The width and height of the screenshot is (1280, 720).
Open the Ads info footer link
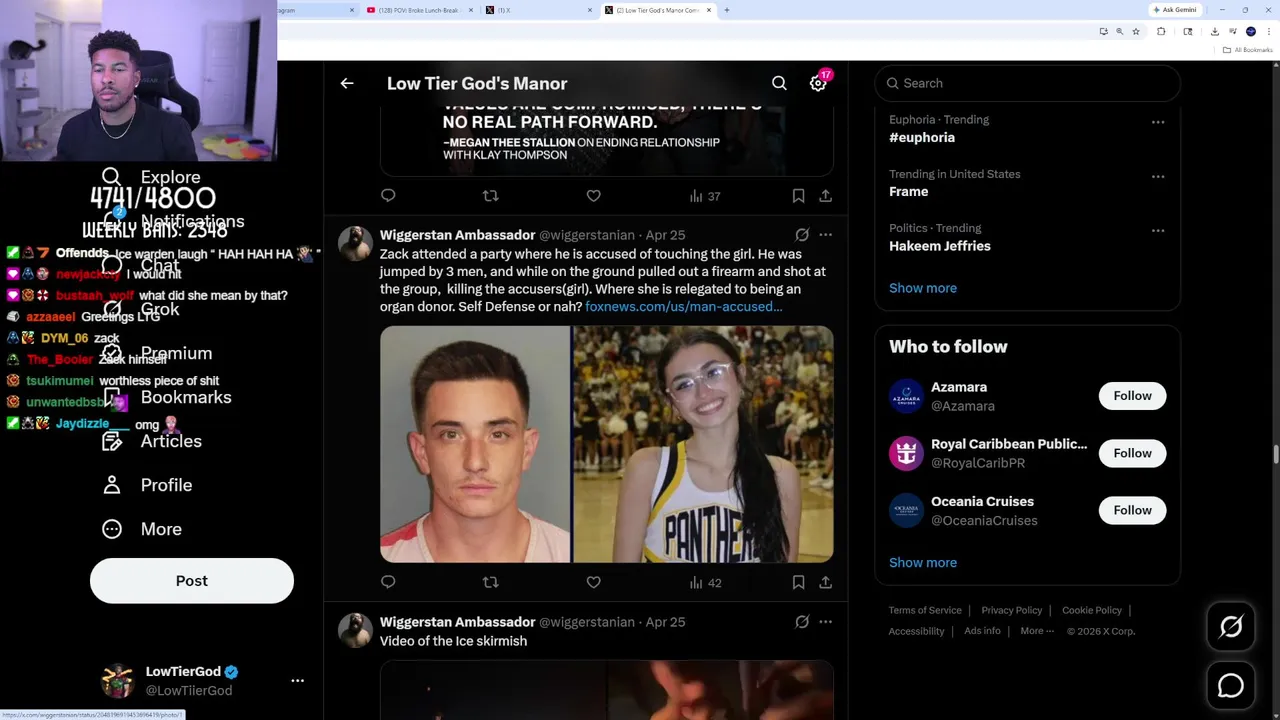click(982, 631)
